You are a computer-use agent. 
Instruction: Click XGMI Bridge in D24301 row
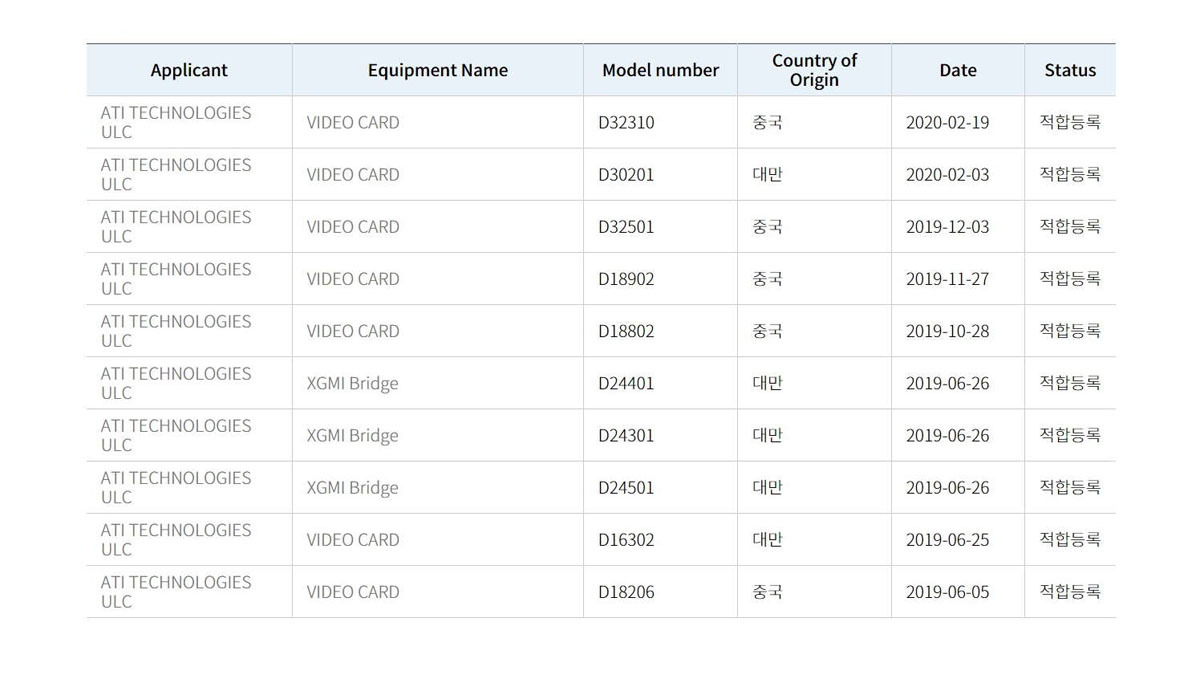pyautogui.click(x=352, y=435)
